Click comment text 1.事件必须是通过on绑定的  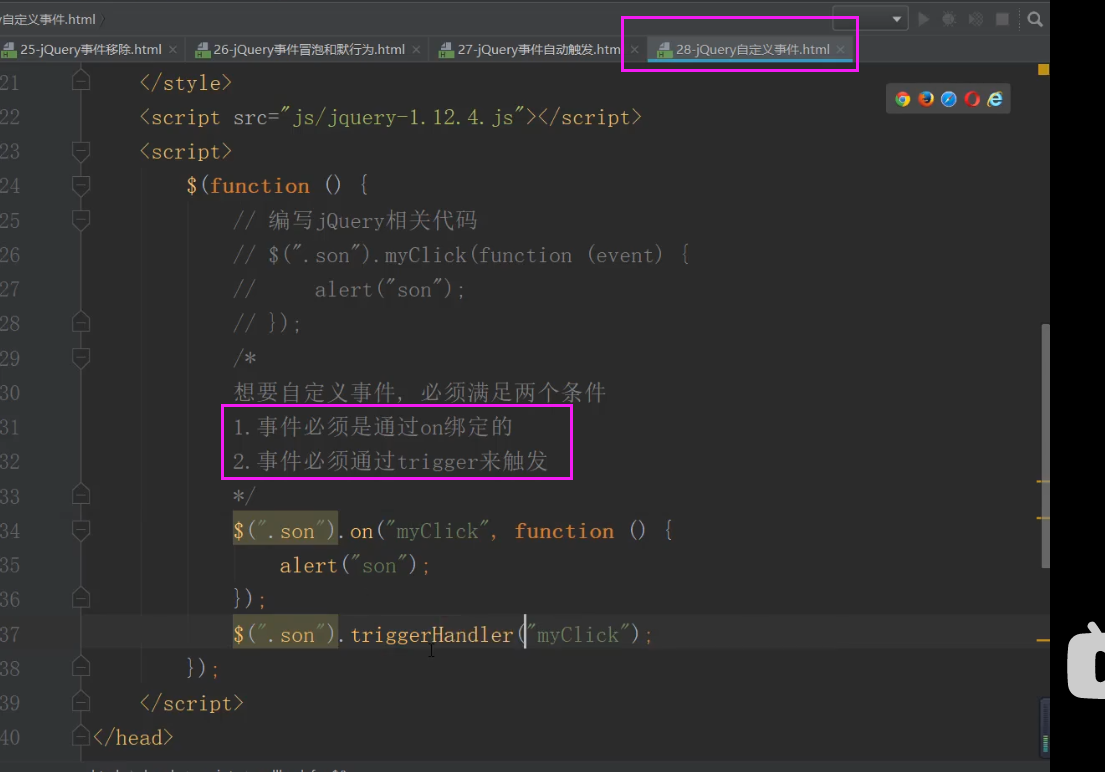pyautogui.click(x=373, y=427)
